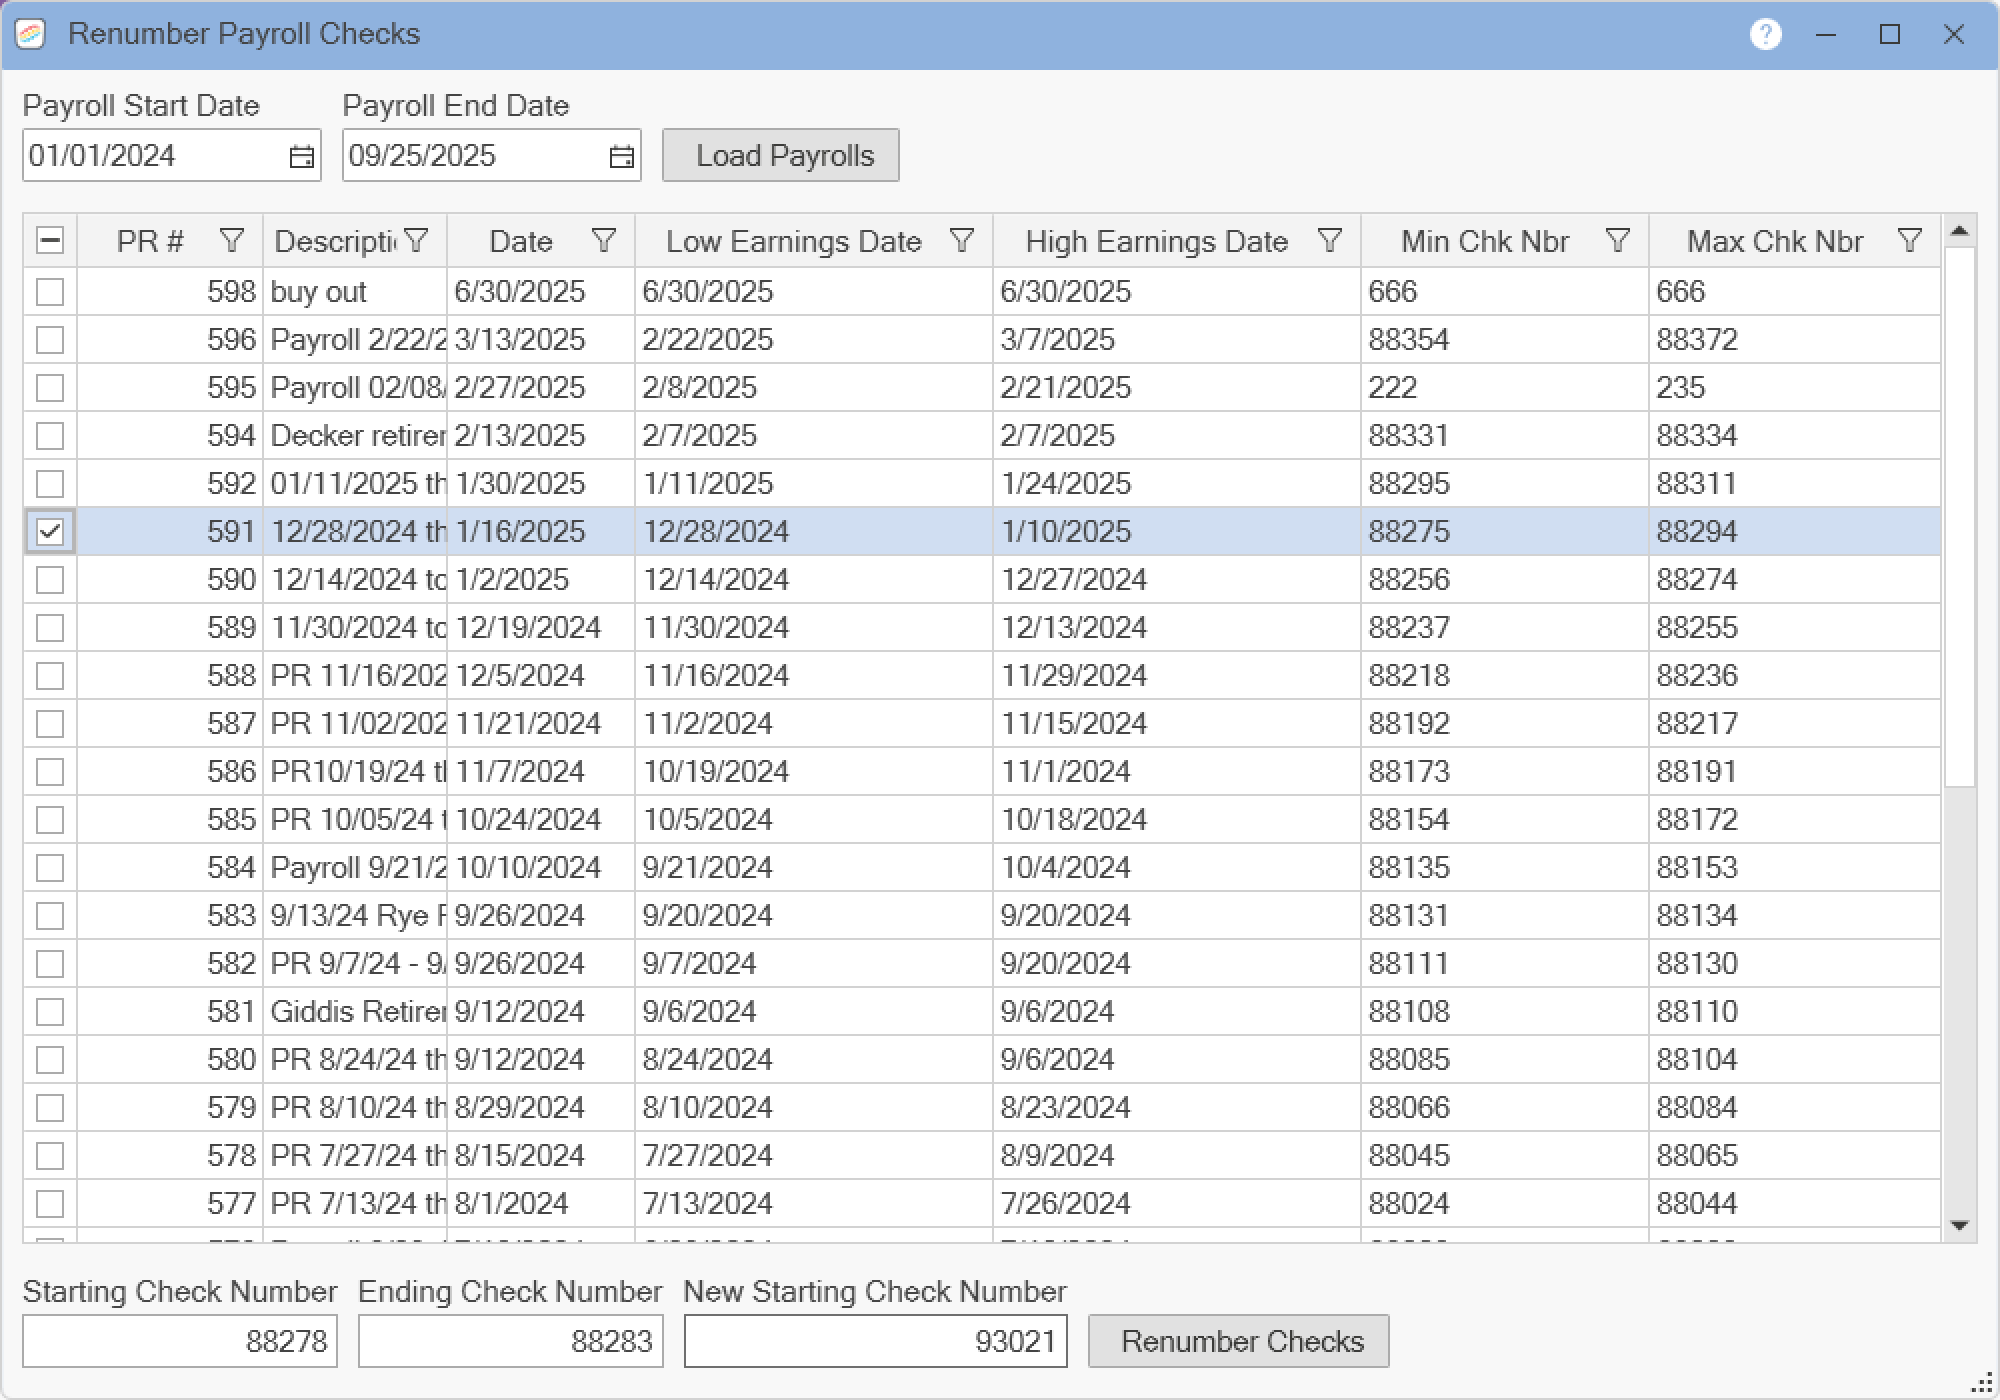Check the payroll 598 buy out checkbox
This screenshot has width=2000, height=1400.
[50, 291]
